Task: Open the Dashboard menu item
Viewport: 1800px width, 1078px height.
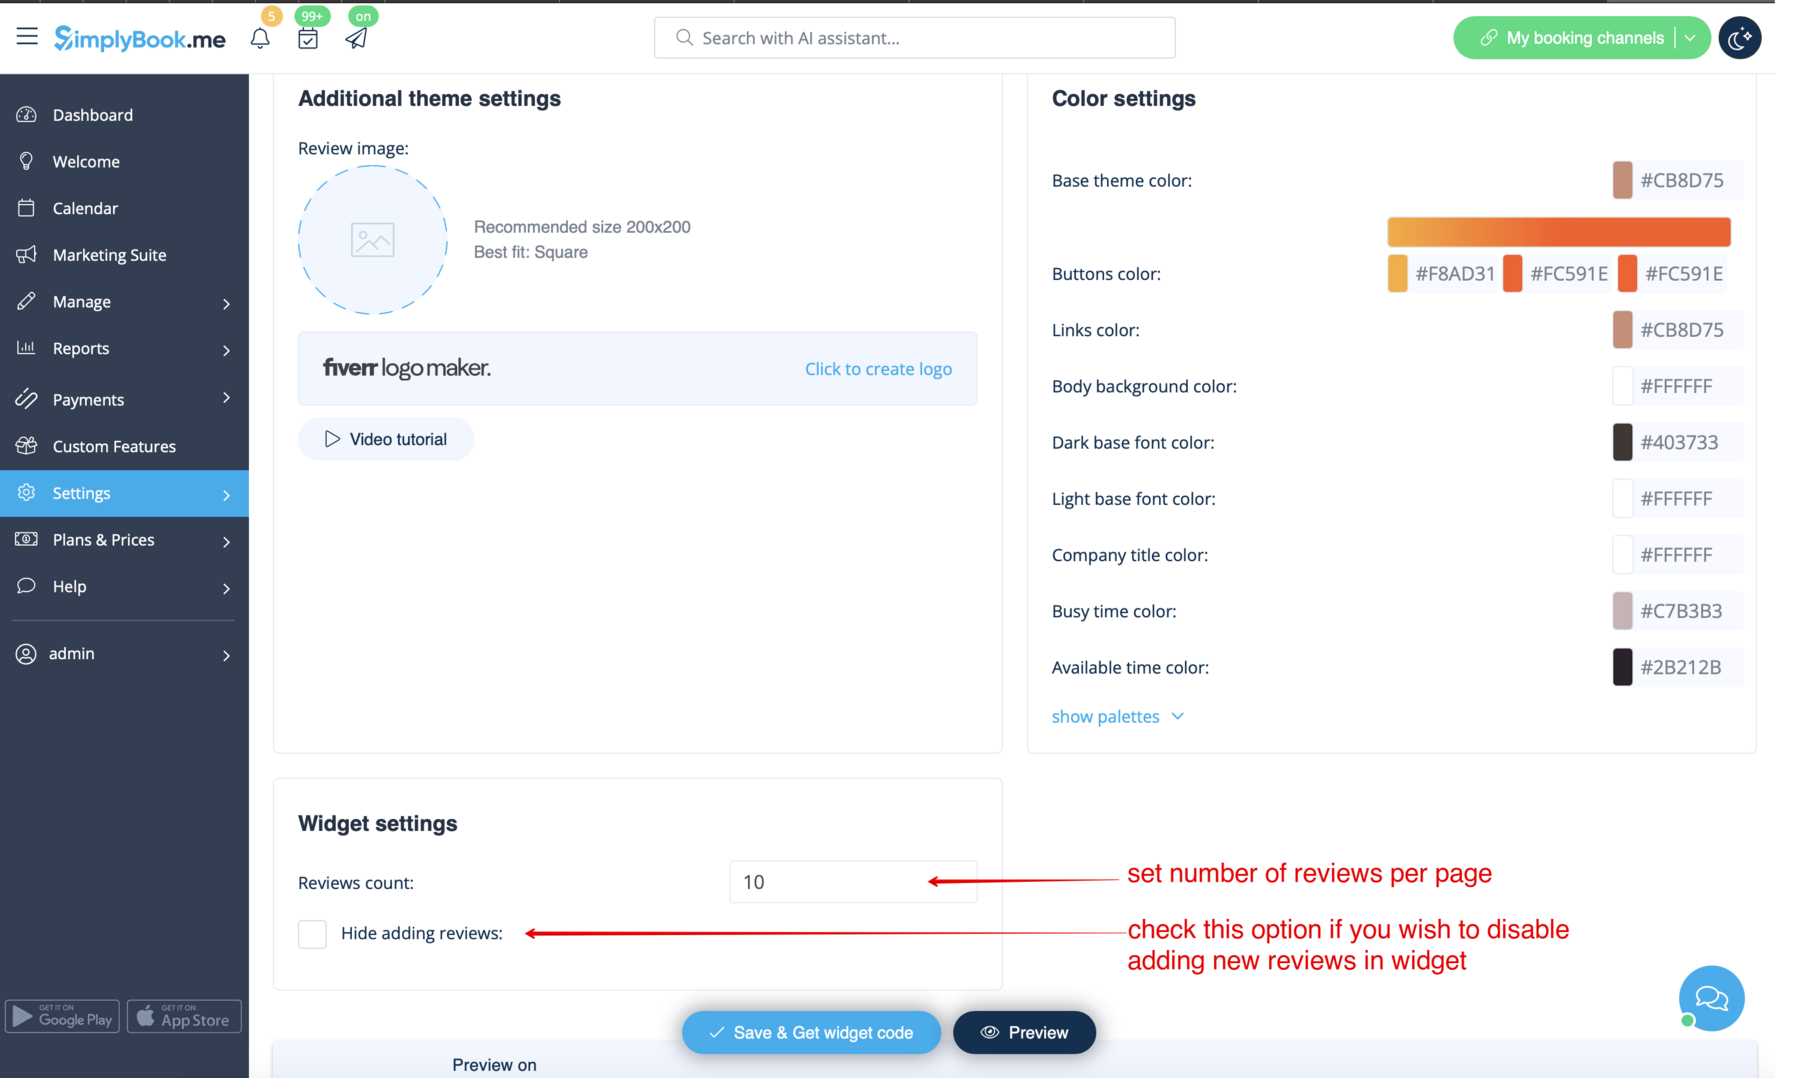Action: (93, 115)
